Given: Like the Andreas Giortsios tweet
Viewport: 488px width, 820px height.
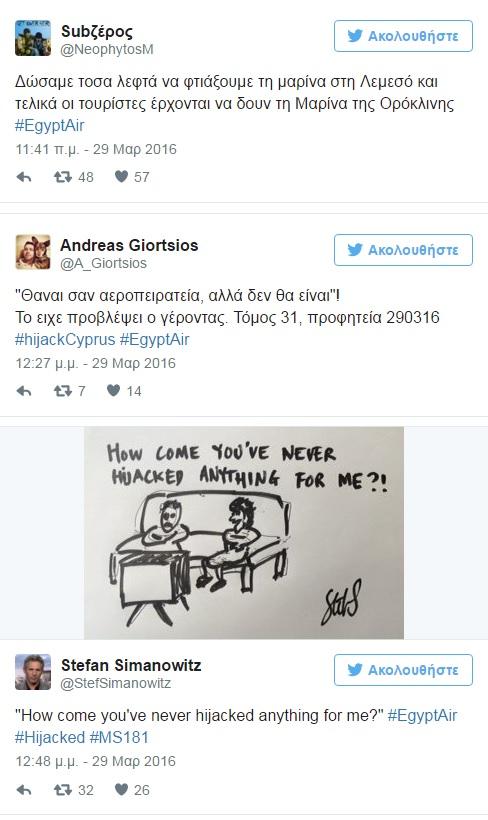Looking at the screenshot, I should tap(114, 390).
